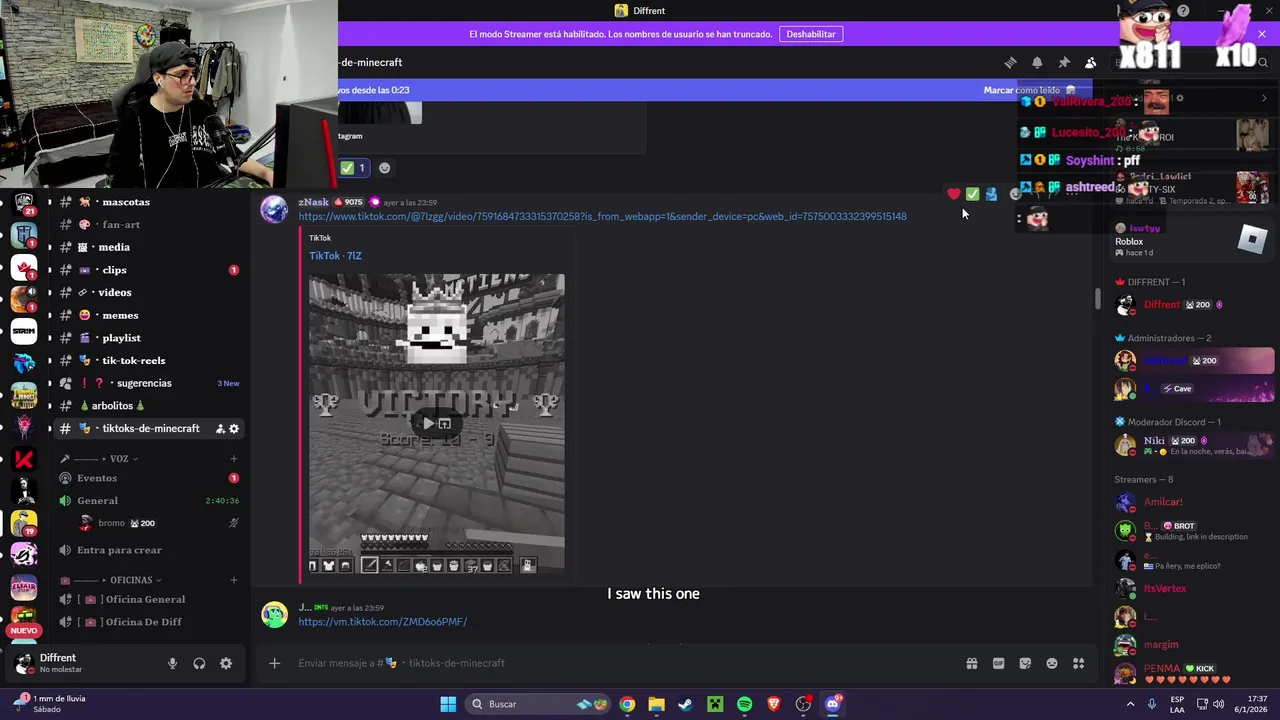Add heart reaction on zNask's message

click(x=954, y=194)
